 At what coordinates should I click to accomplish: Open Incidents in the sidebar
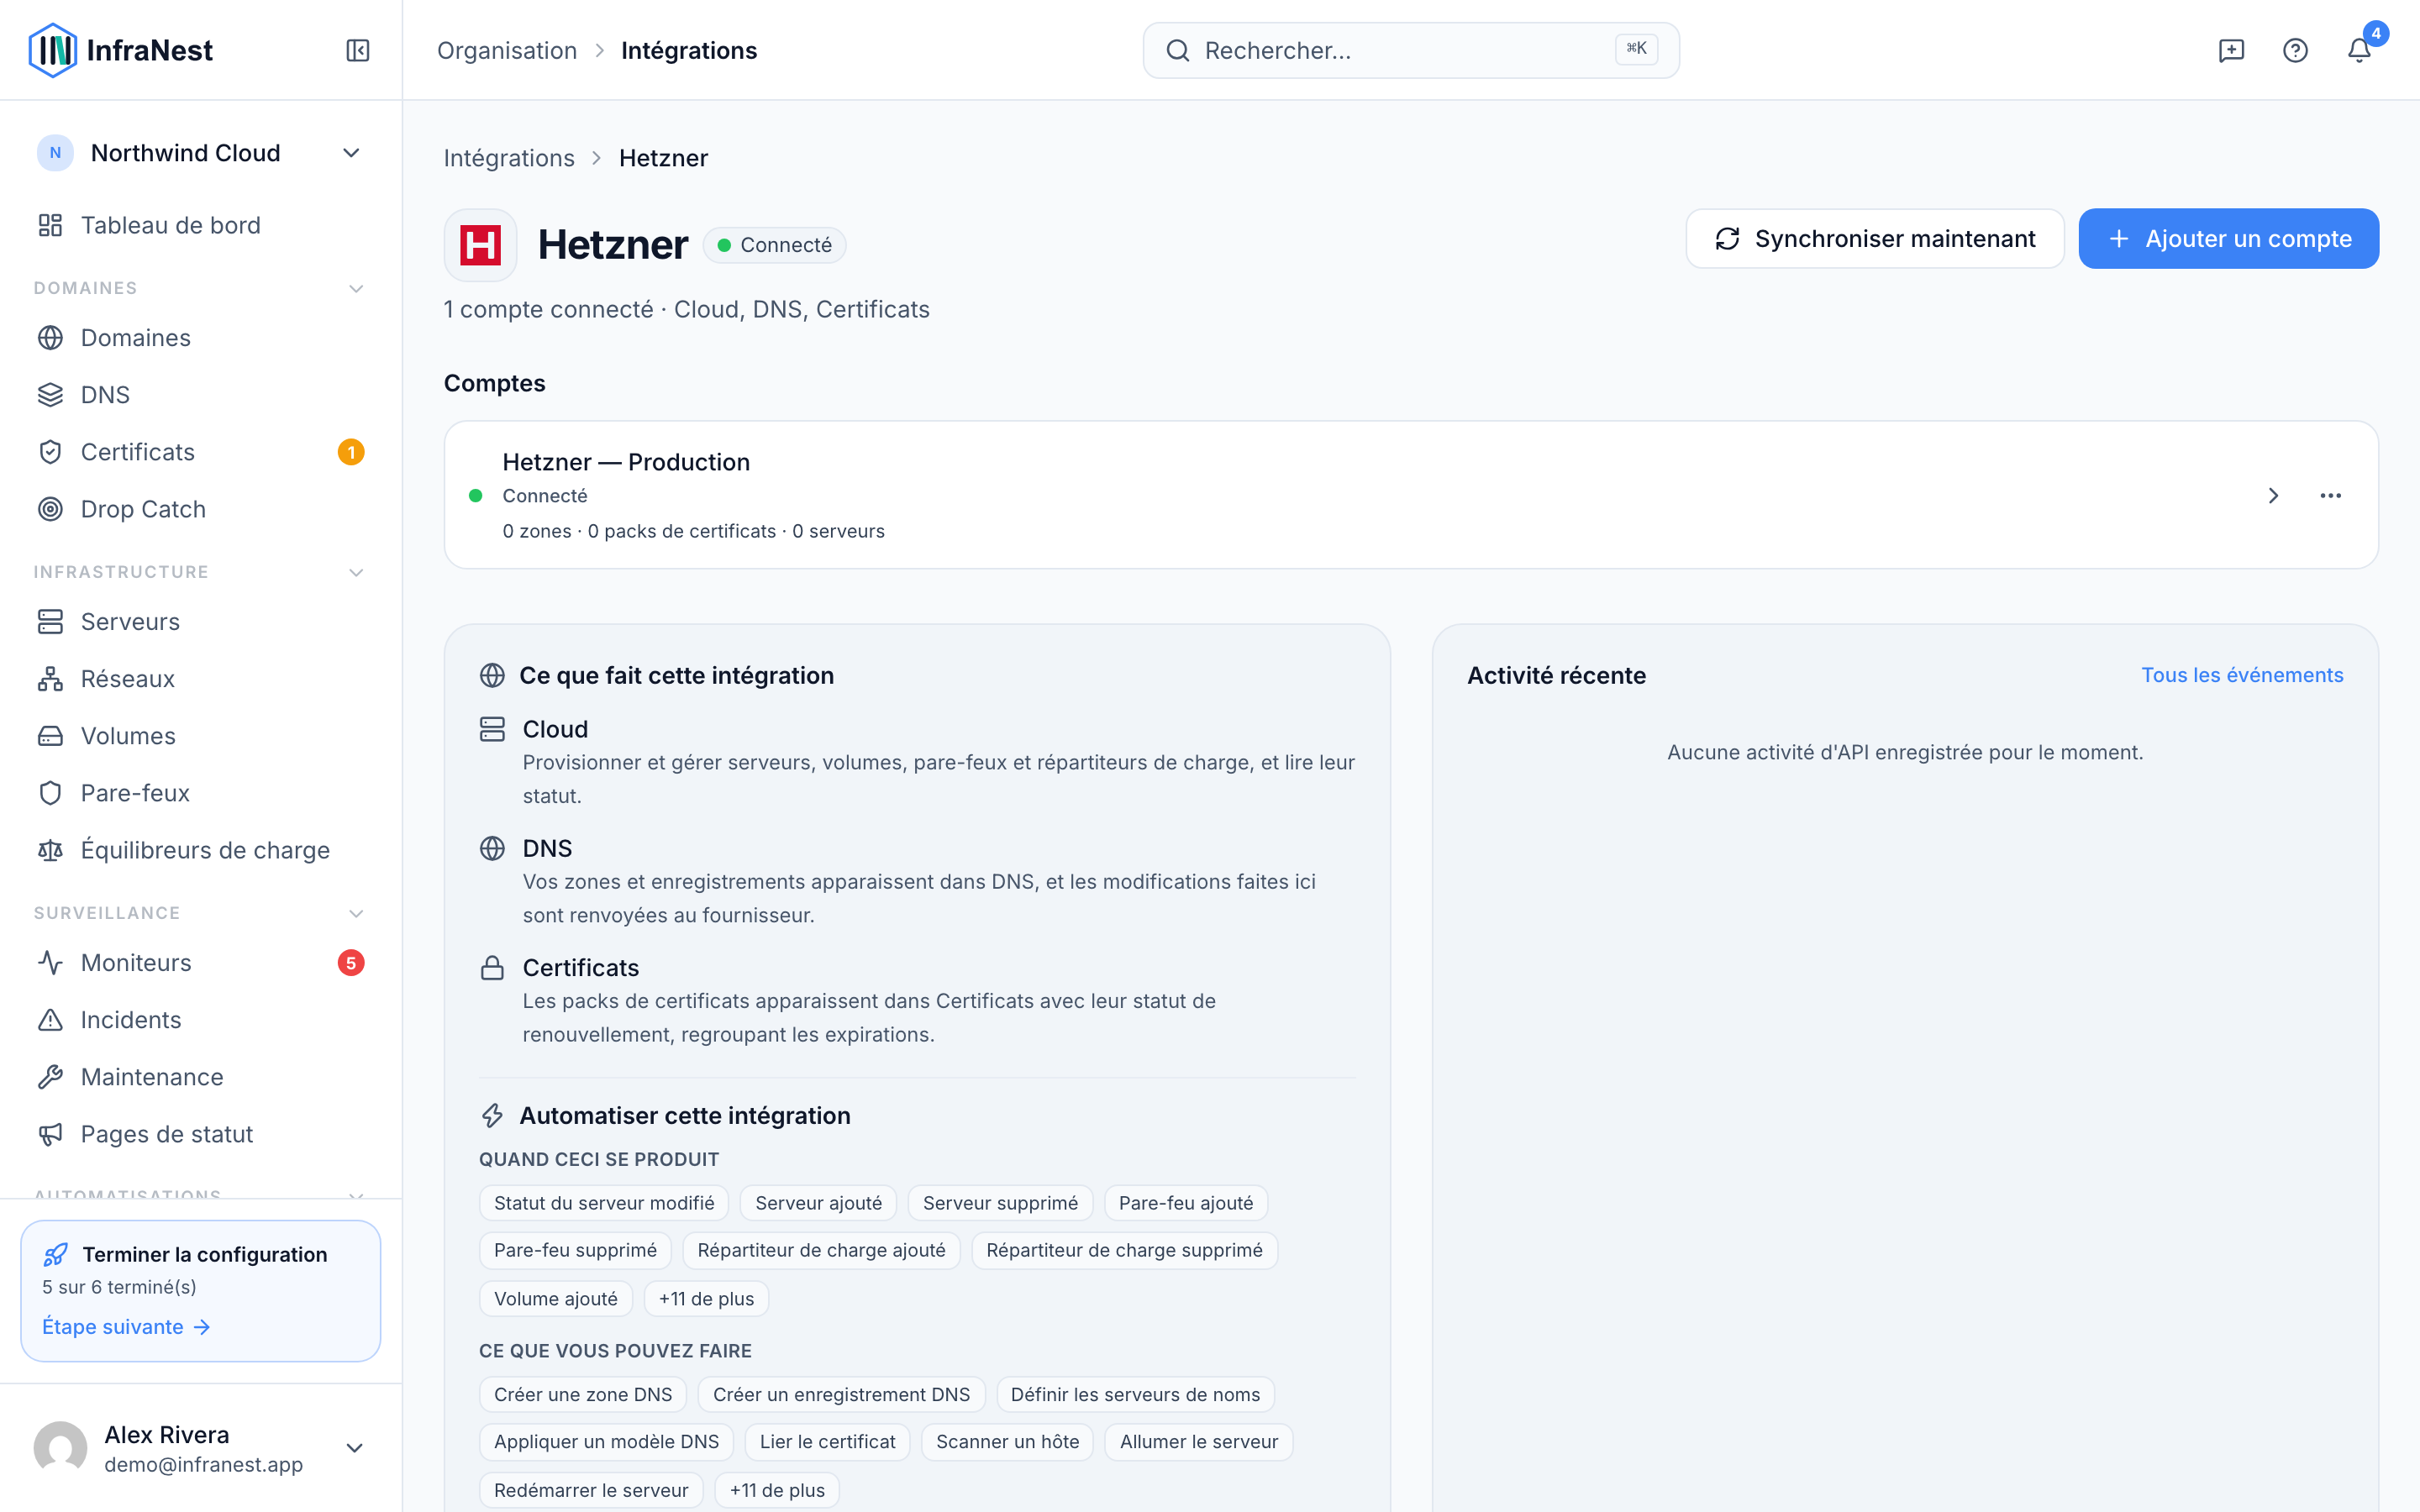[x=200, y=1020]
